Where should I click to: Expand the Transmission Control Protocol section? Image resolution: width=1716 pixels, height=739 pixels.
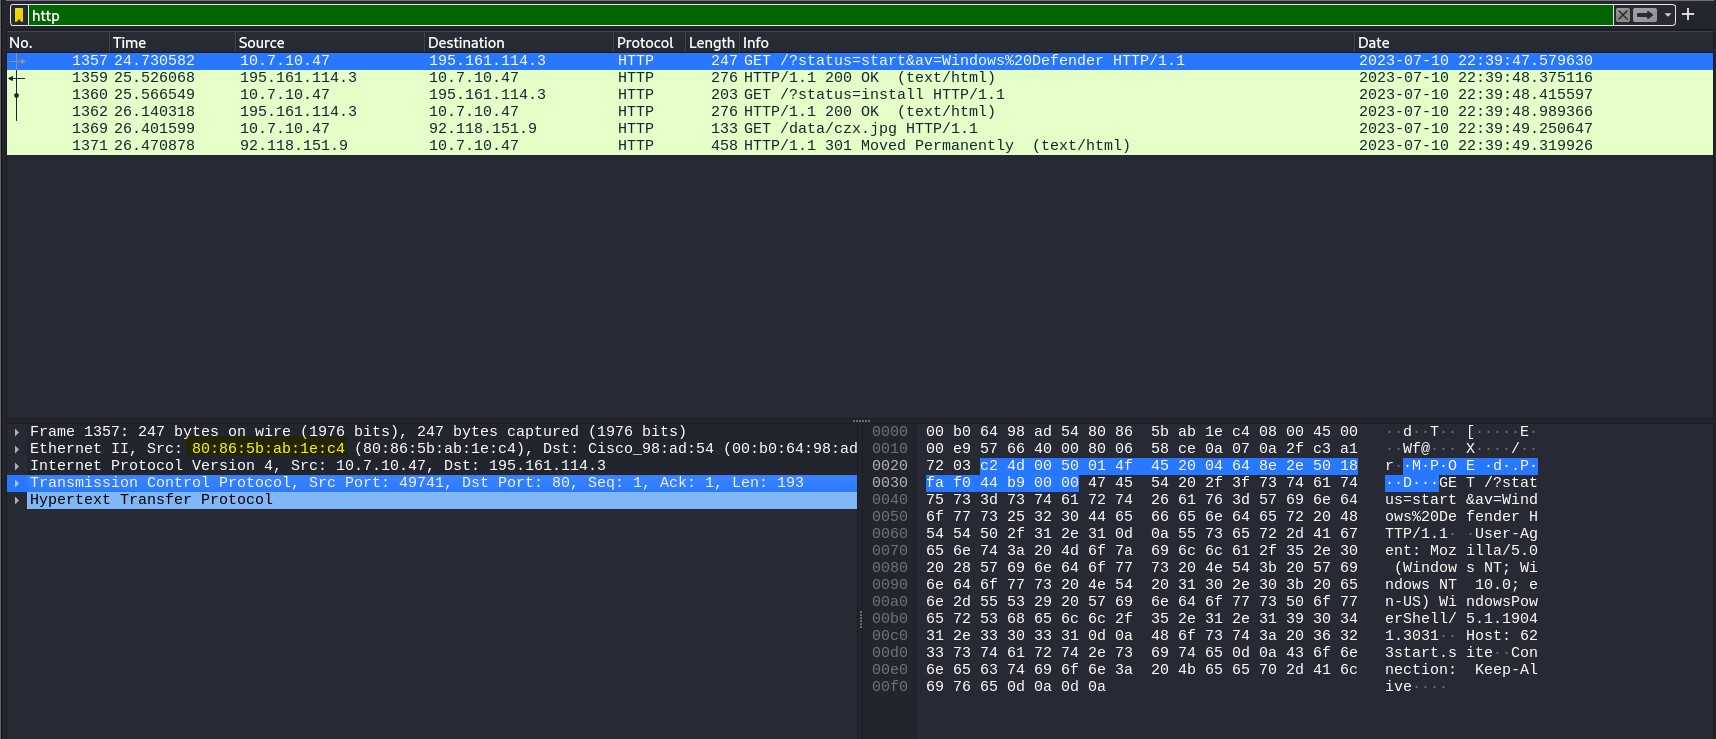point(17,483)
